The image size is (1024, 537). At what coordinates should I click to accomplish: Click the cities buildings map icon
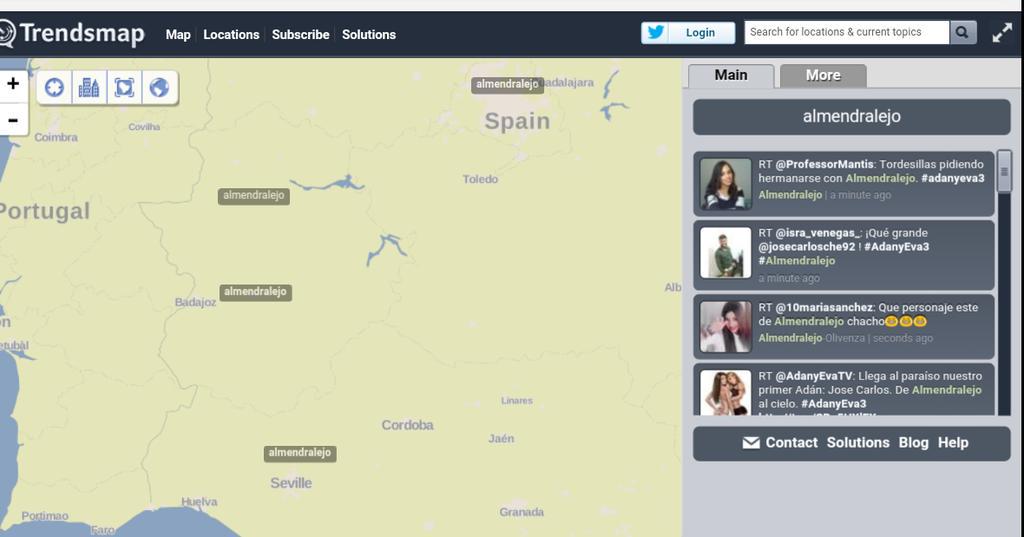(x=89, y=87)
